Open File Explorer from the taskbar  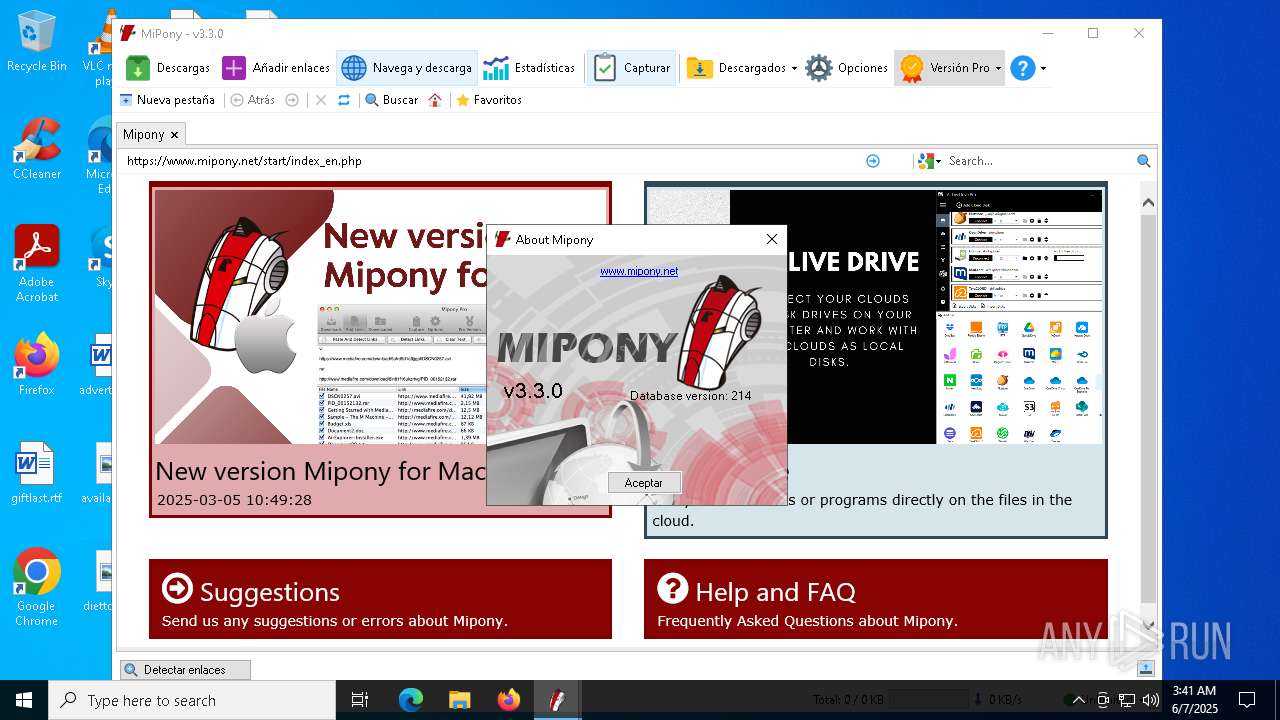point(459,700)
